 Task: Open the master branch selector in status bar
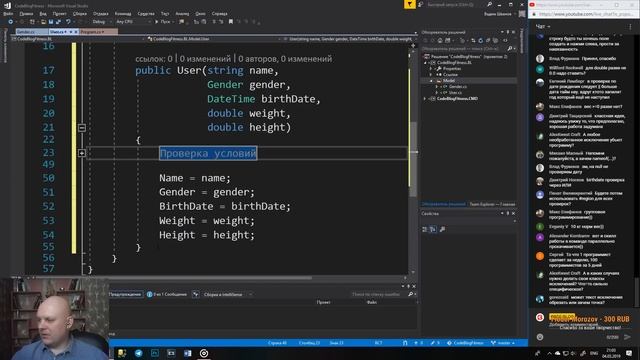[x=503, y=343]
